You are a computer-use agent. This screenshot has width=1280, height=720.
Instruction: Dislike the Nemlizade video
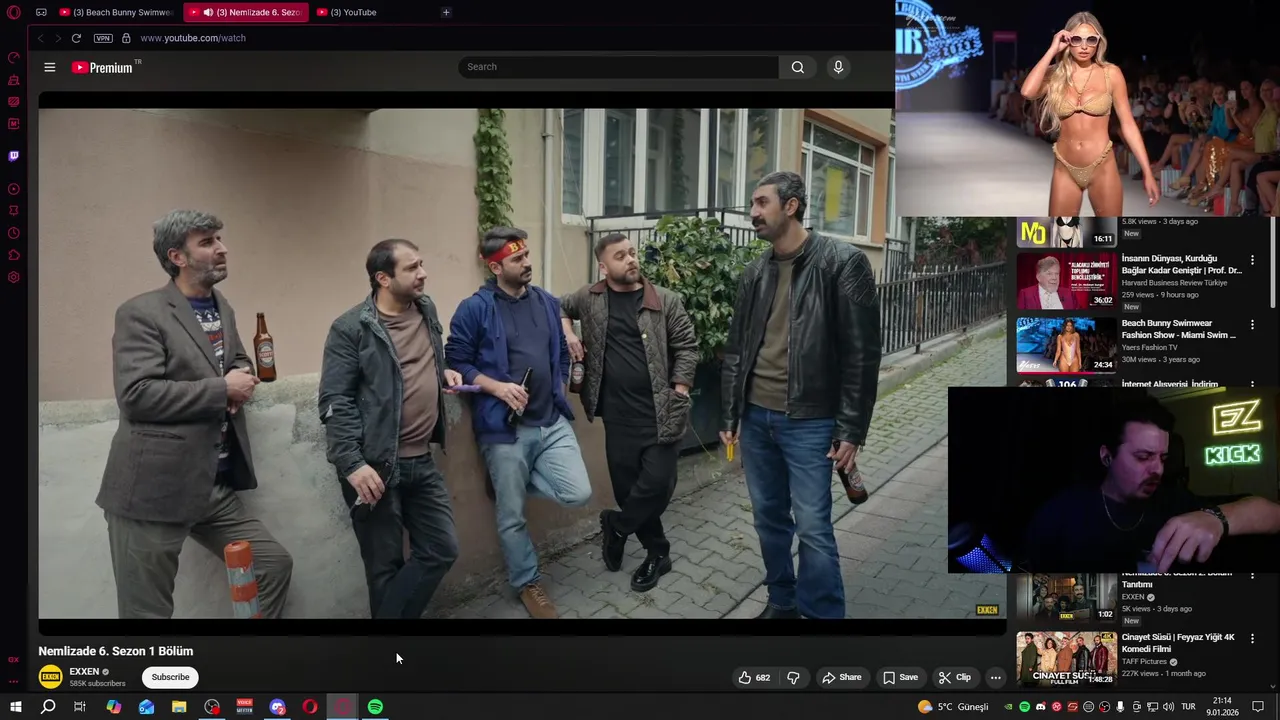pos(793,677)
